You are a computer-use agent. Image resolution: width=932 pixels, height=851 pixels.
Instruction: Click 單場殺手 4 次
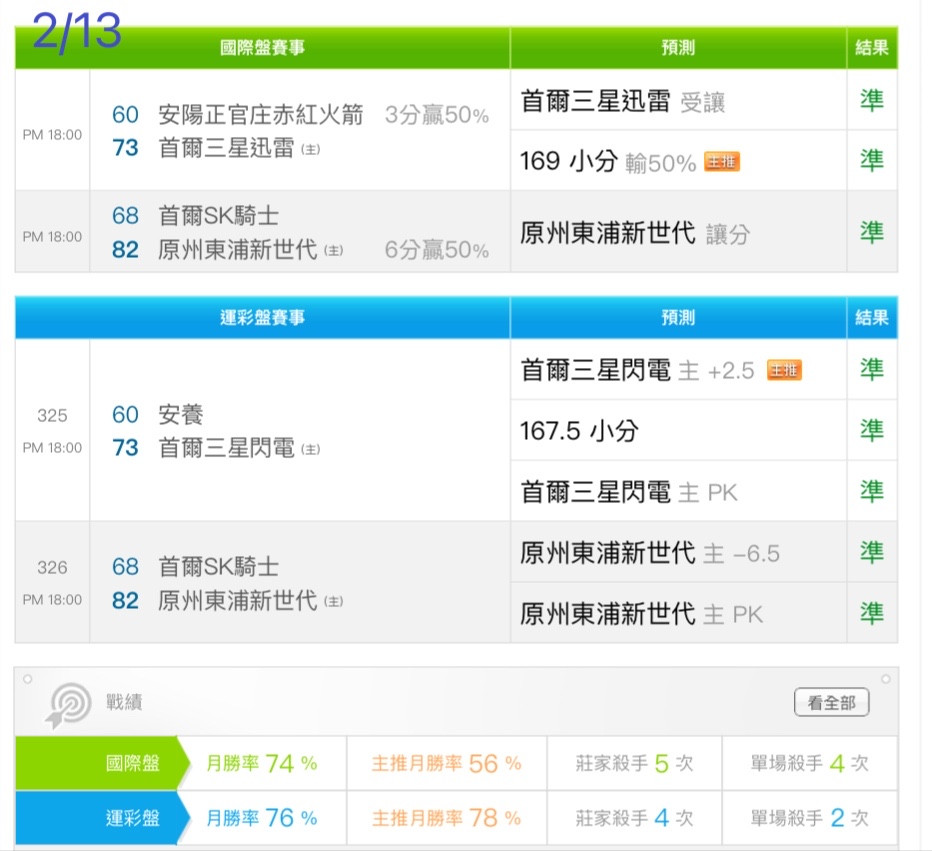pos(810,763)
